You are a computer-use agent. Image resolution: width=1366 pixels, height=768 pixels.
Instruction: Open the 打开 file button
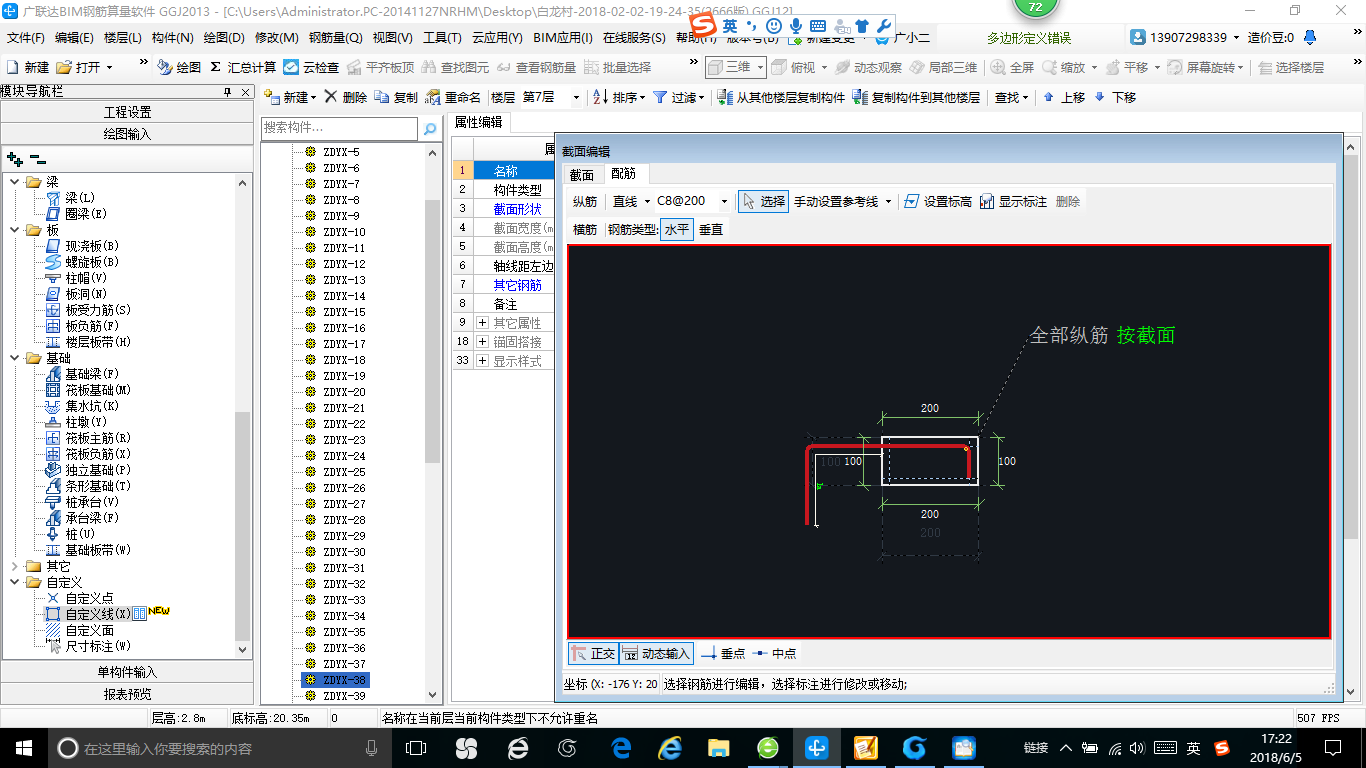[x=85, y=67]
